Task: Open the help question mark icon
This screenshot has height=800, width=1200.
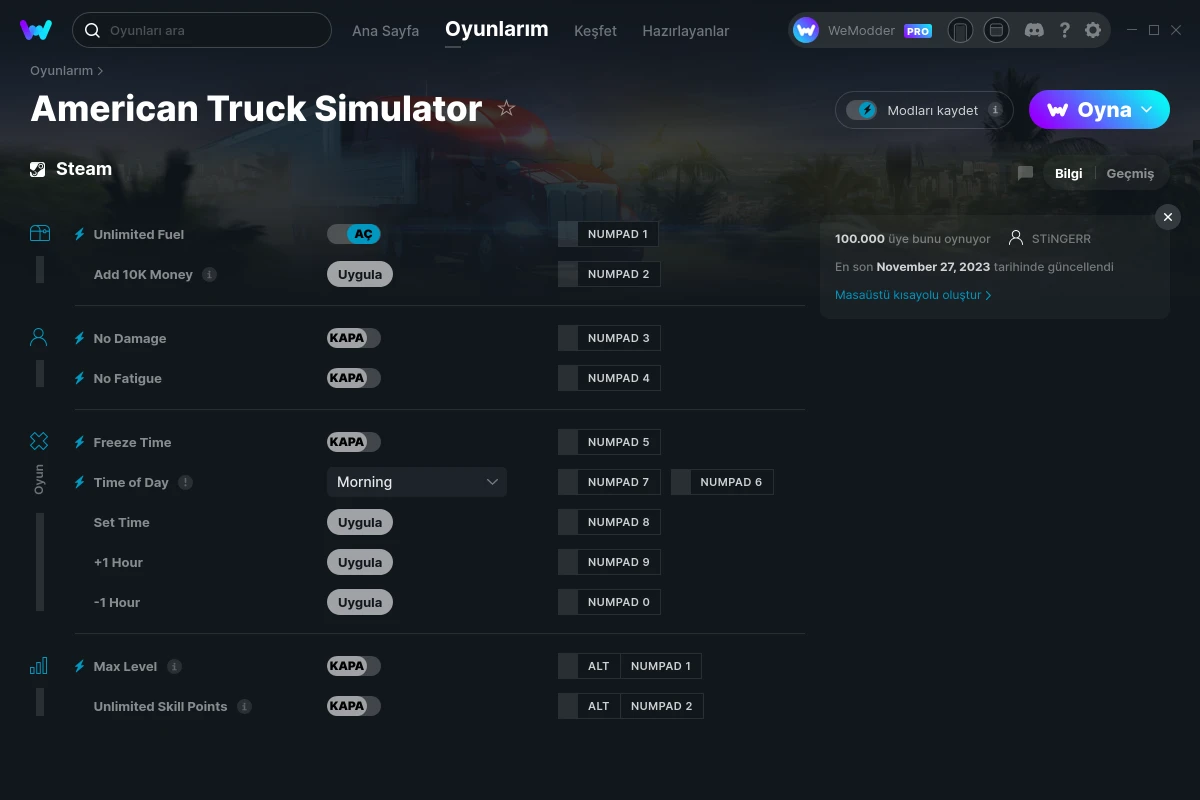Action: [x=1064, y=30]
